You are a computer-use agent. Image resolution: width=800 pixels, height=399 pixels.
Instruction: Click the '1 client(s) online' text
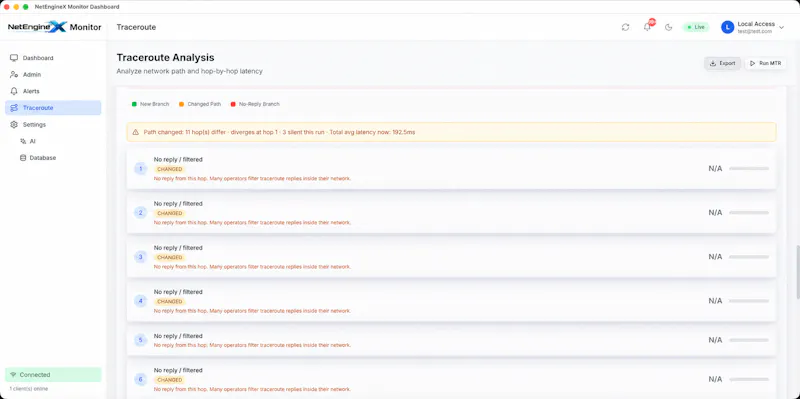29,389
